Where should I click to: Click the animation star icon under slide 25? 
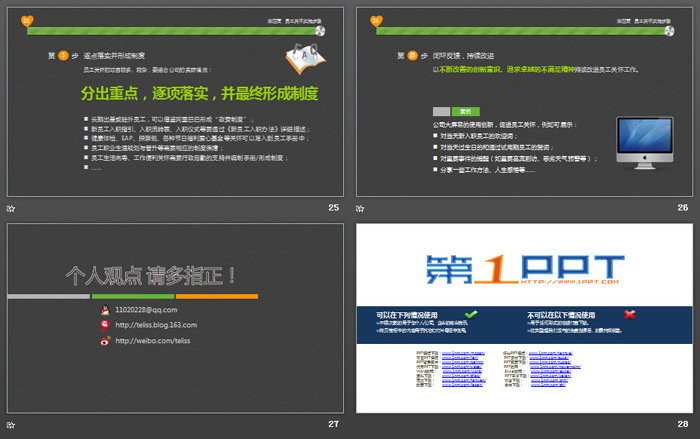click(x=11, y=209)
